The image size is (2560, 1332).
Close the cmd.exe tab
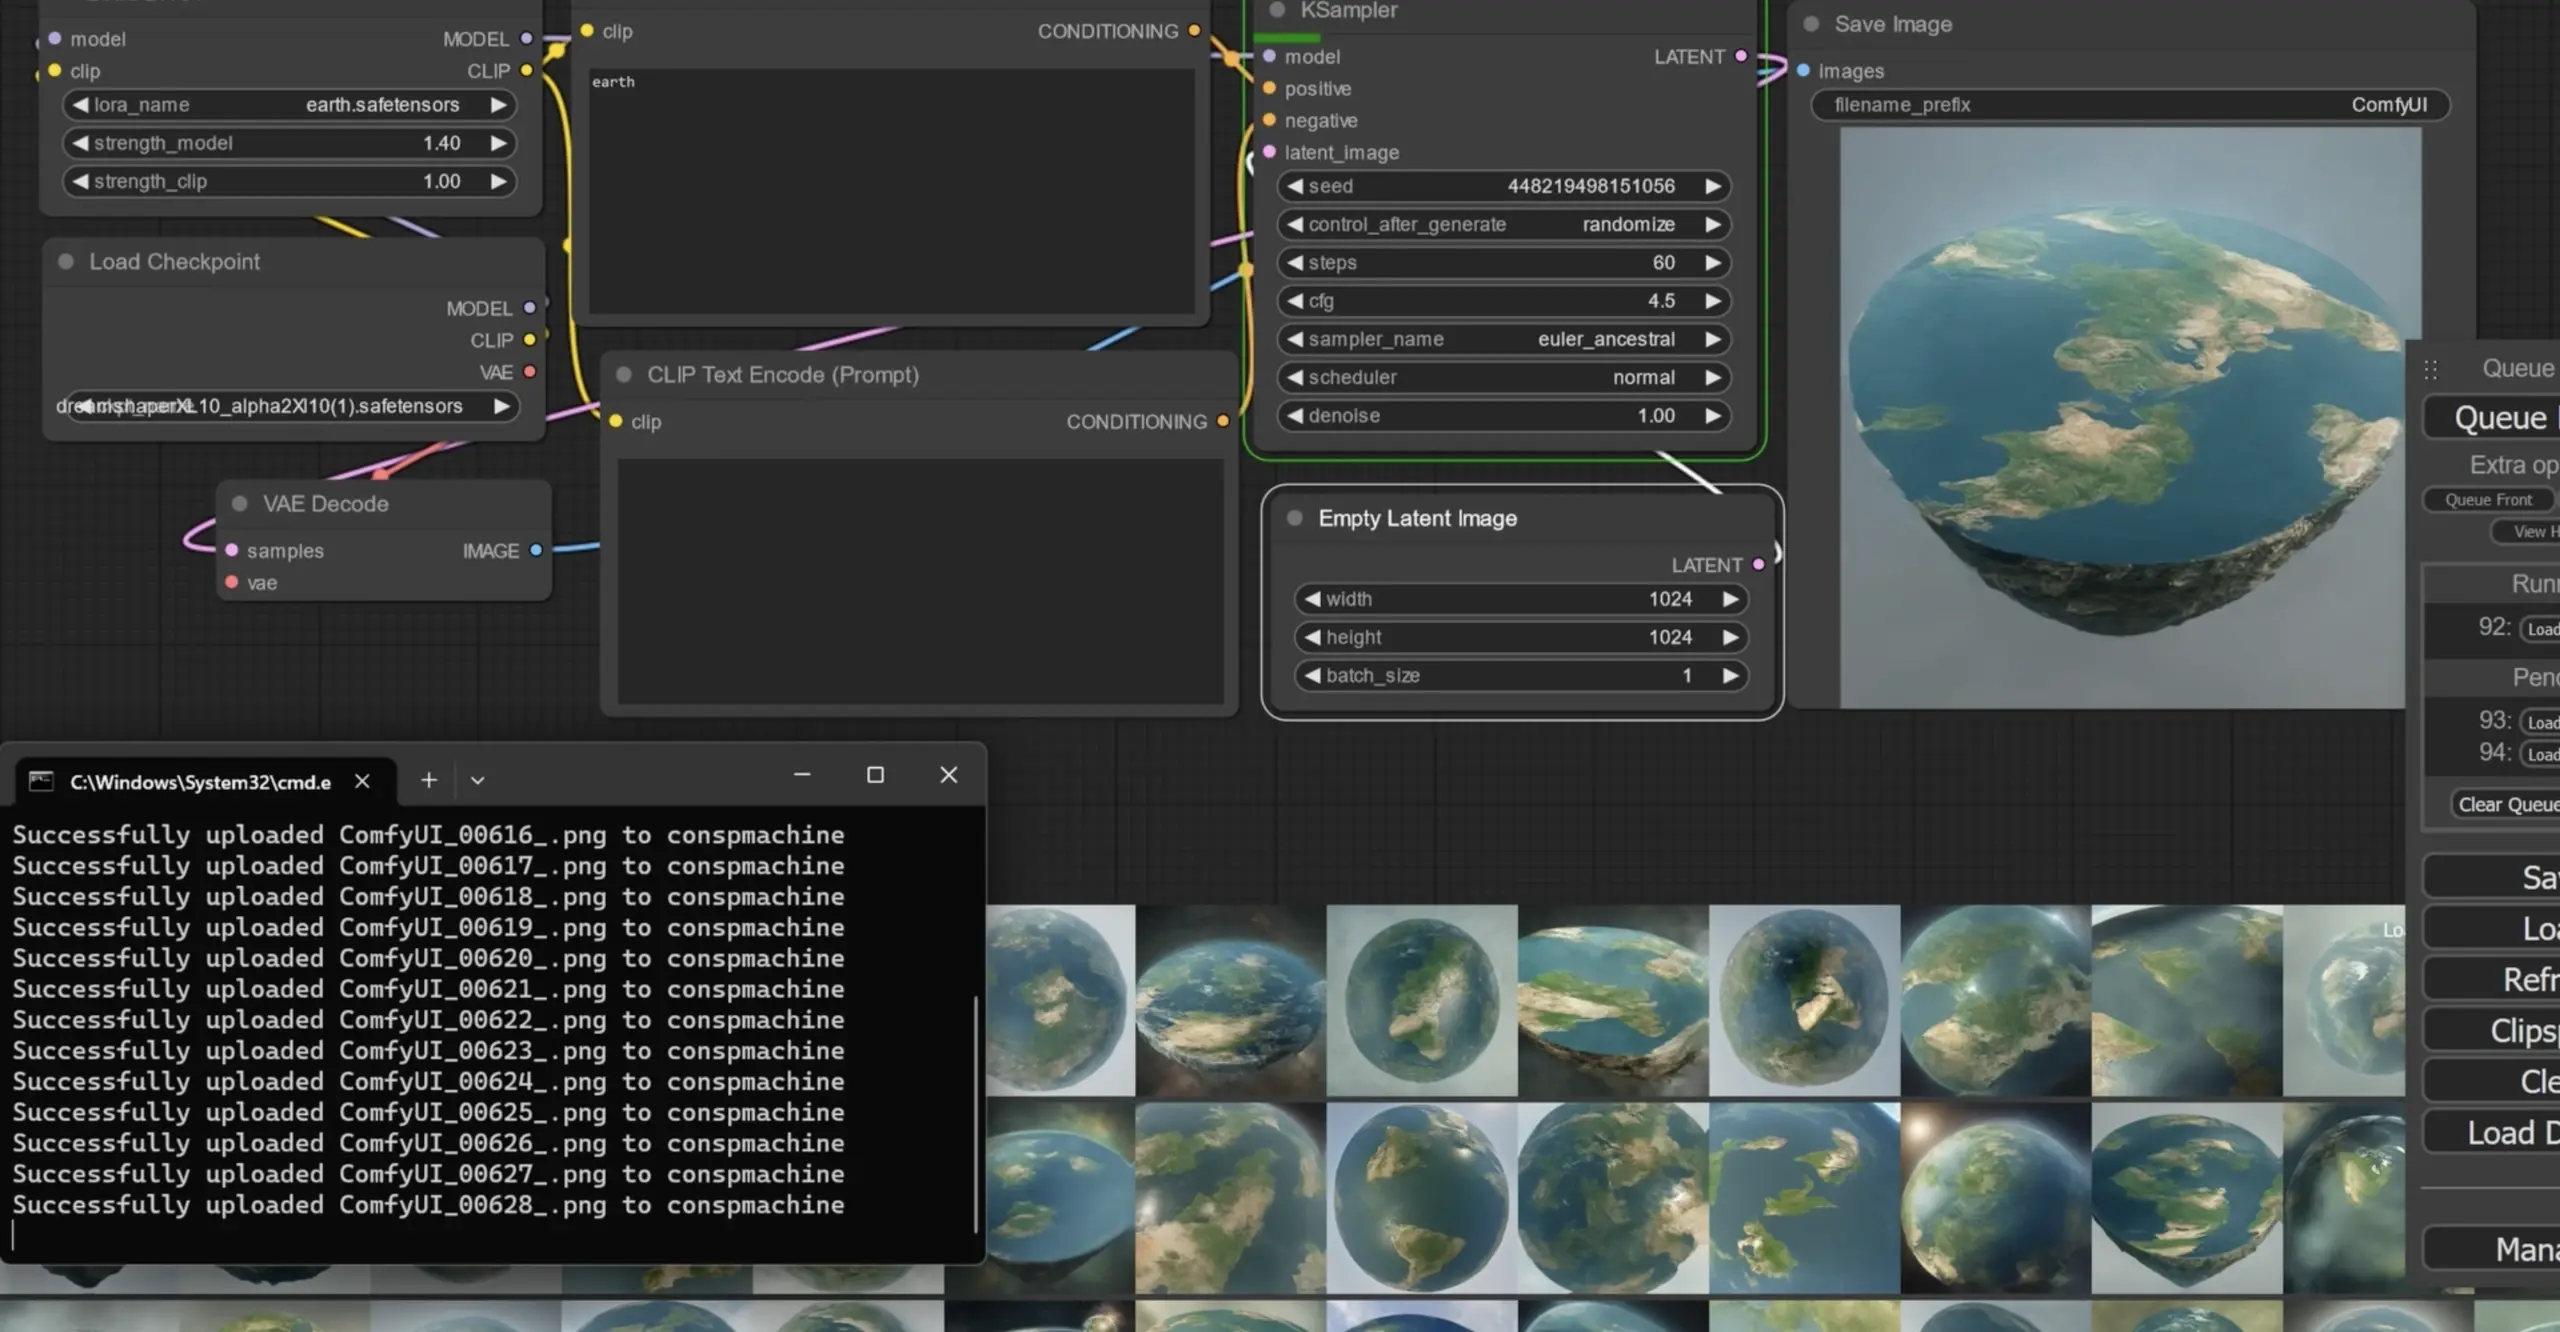362,781
